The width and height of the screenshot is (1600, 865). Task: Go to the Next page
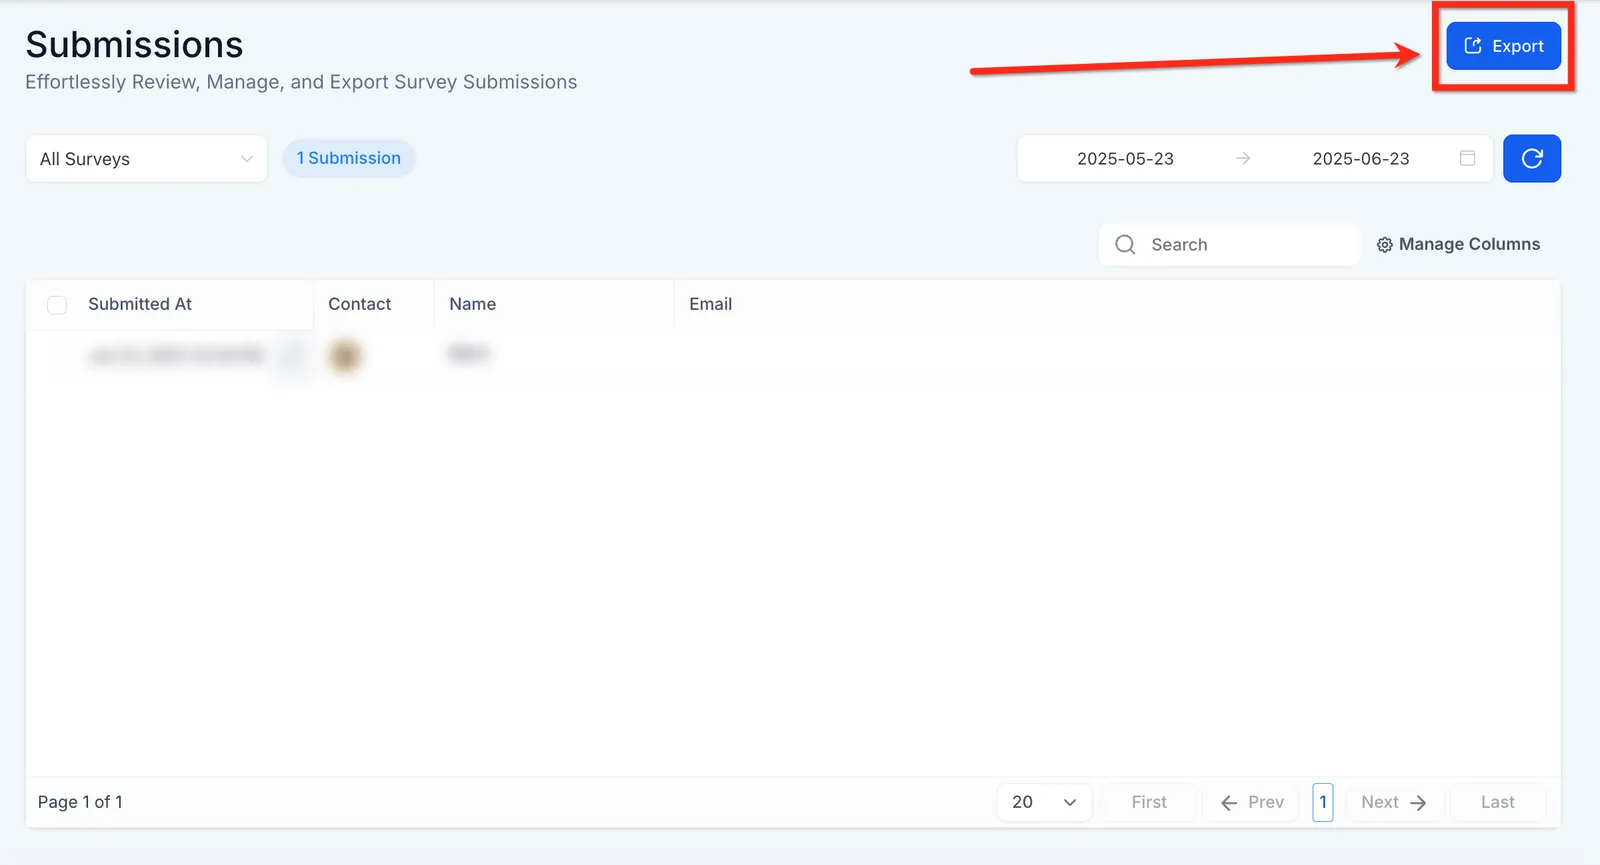[1394, 802]
